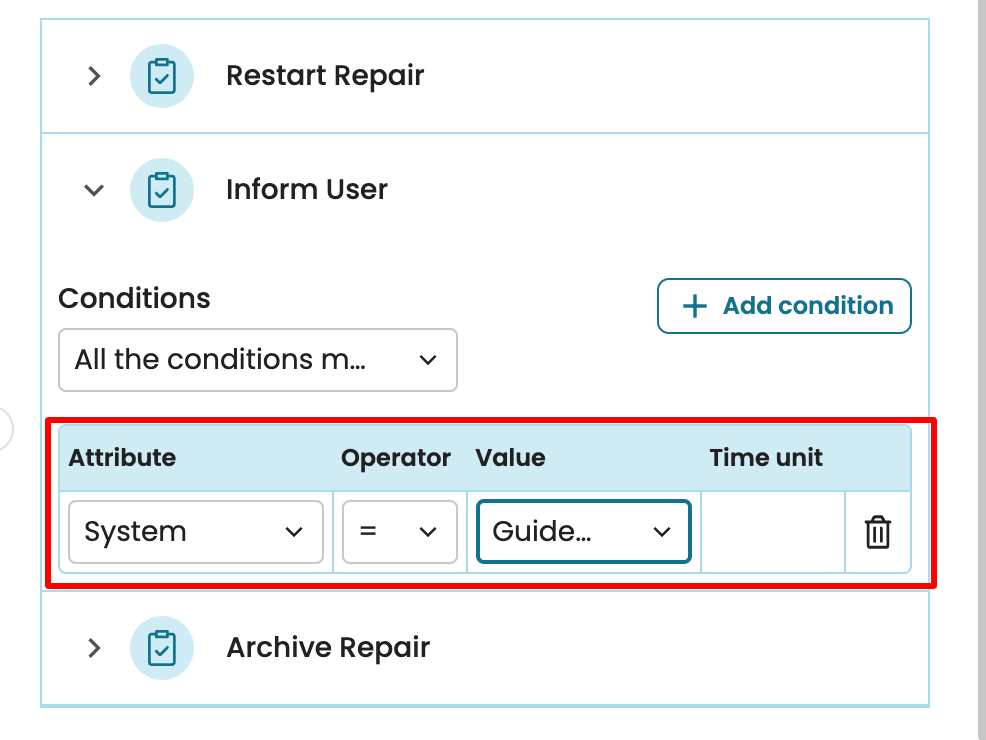Select the Archive Repair row title
The image size is (986, 740).
[x=328, y=648]
